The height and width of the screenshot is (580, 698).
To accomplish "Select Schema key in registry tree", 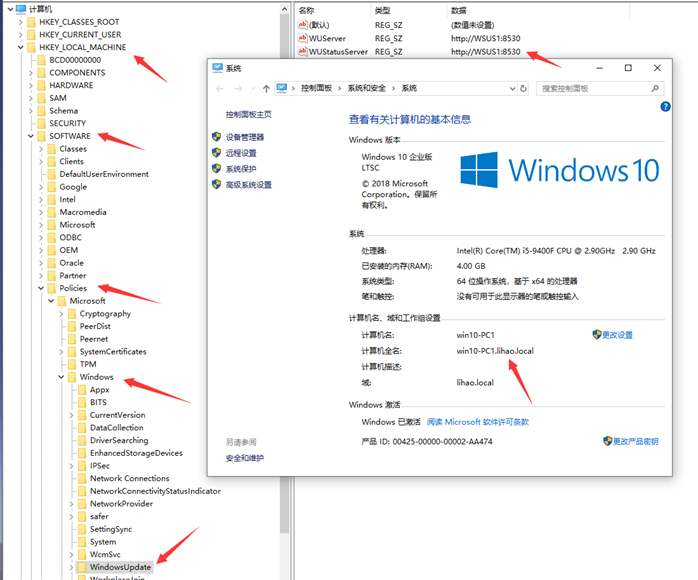I will (63, 111).
